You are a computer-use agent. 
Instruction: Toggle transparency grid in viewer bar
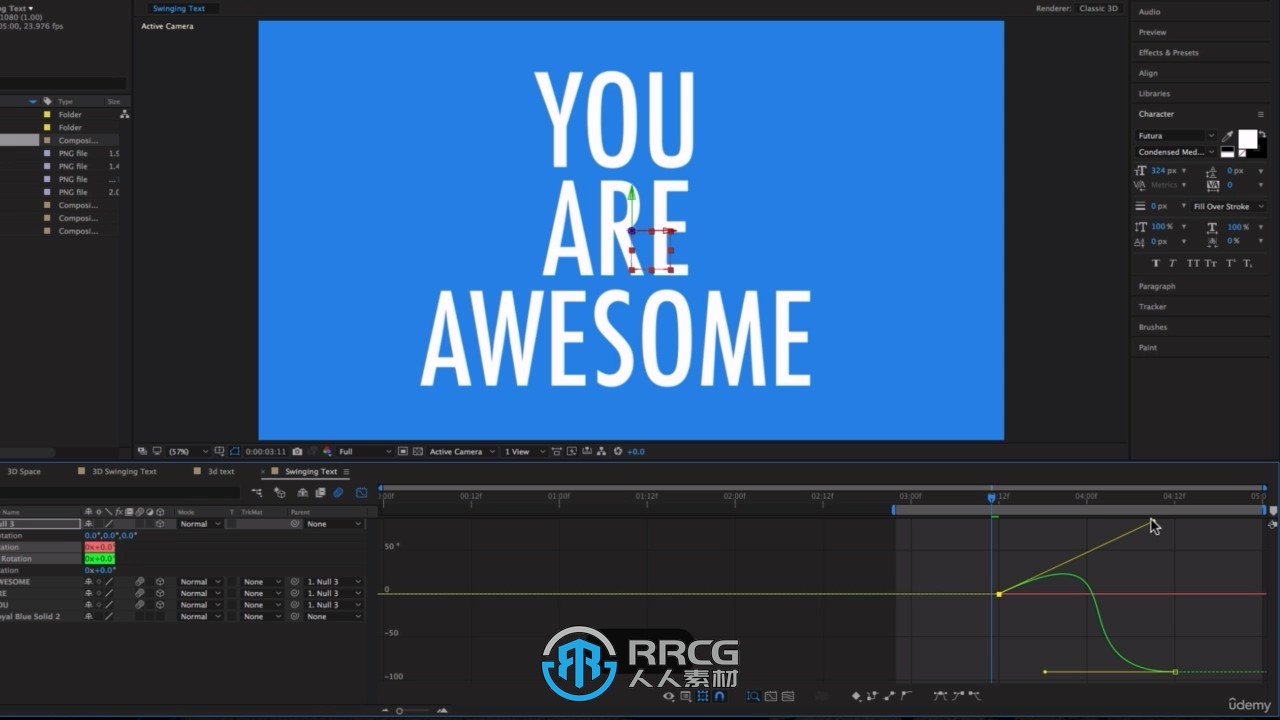(x=418, y=452)
